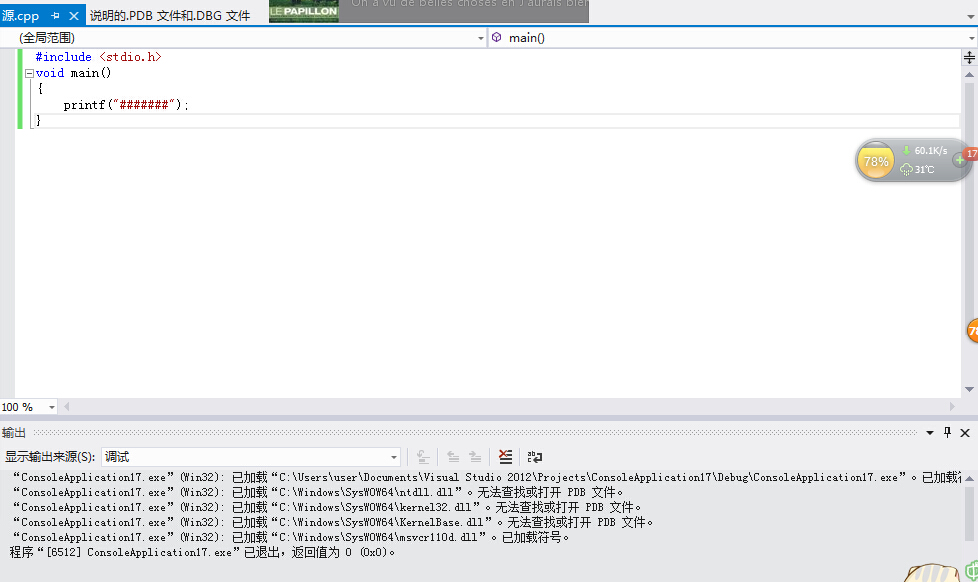
Task: Click the editor vertical scrollbar up arrow
Action: (x=969, y=75)
